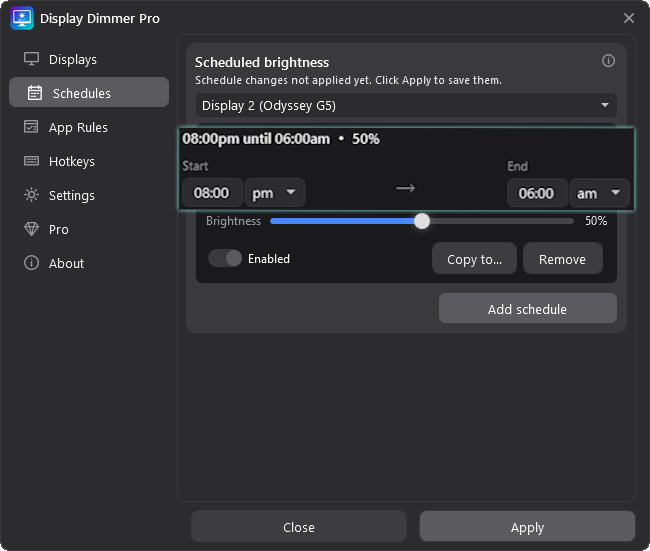Viewport: 650px width, 551px height.
Task: Open the Display 2 (Odyssey G5) dropdown
Action: [406, 105]
